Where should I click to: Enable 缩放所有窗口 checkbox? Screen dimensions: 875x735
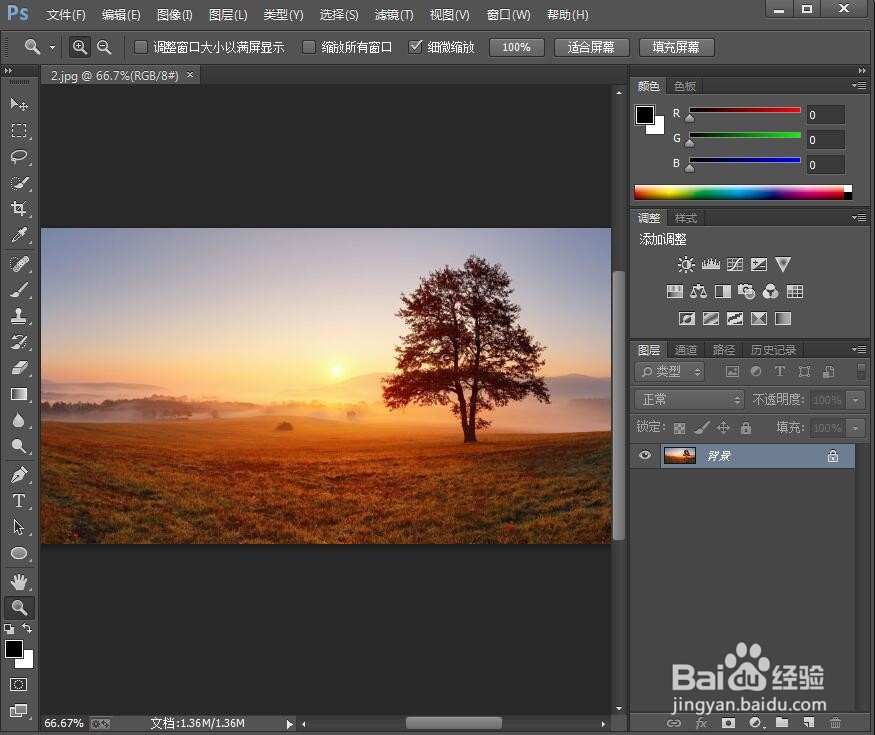point(309,47)
